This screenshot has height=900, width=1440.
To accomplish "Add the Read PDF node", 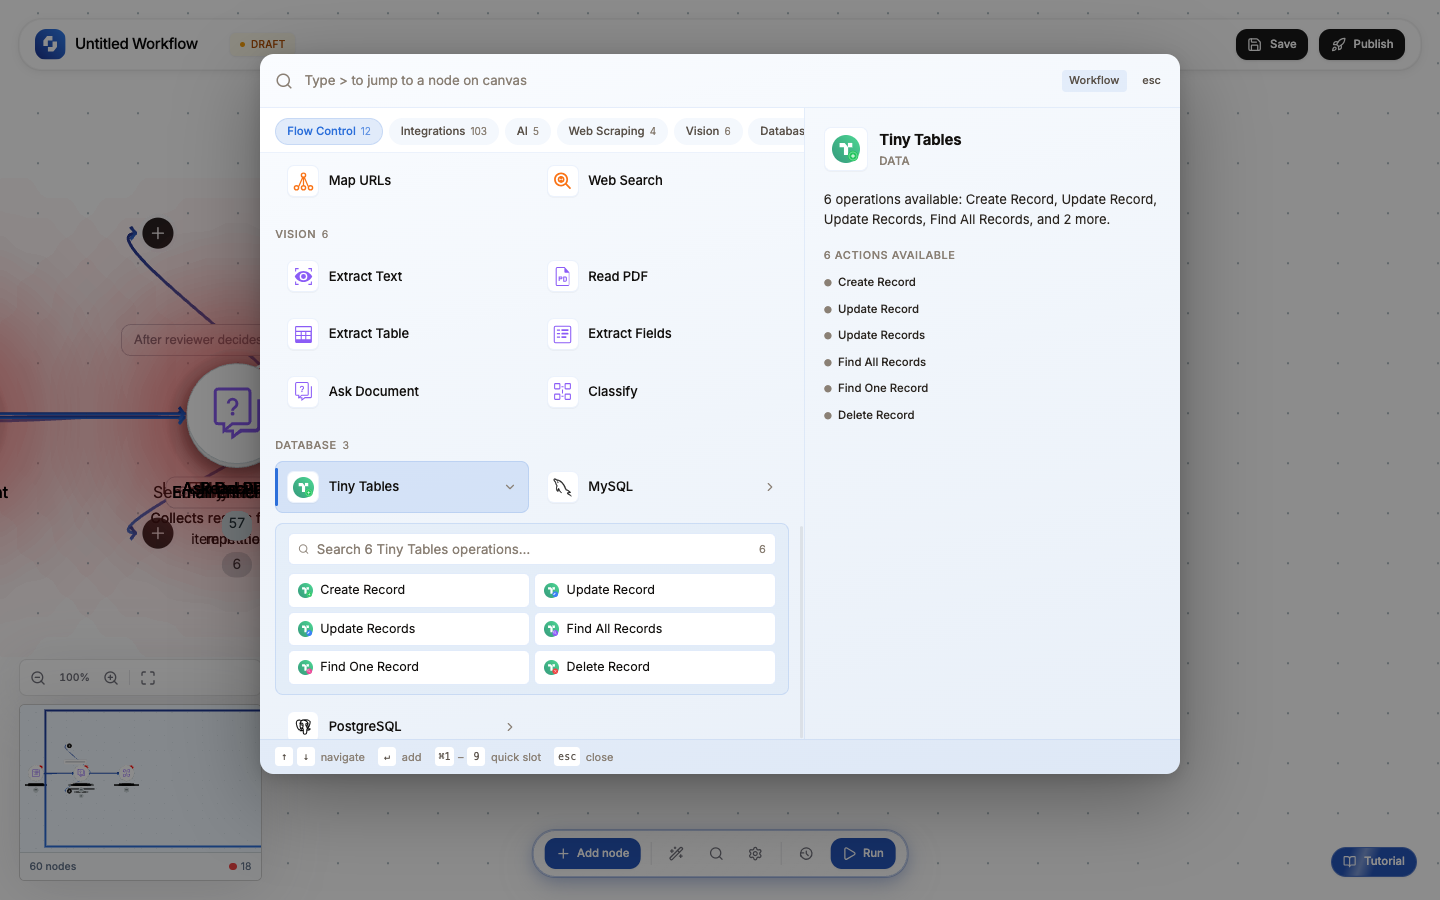I will 661,276.
